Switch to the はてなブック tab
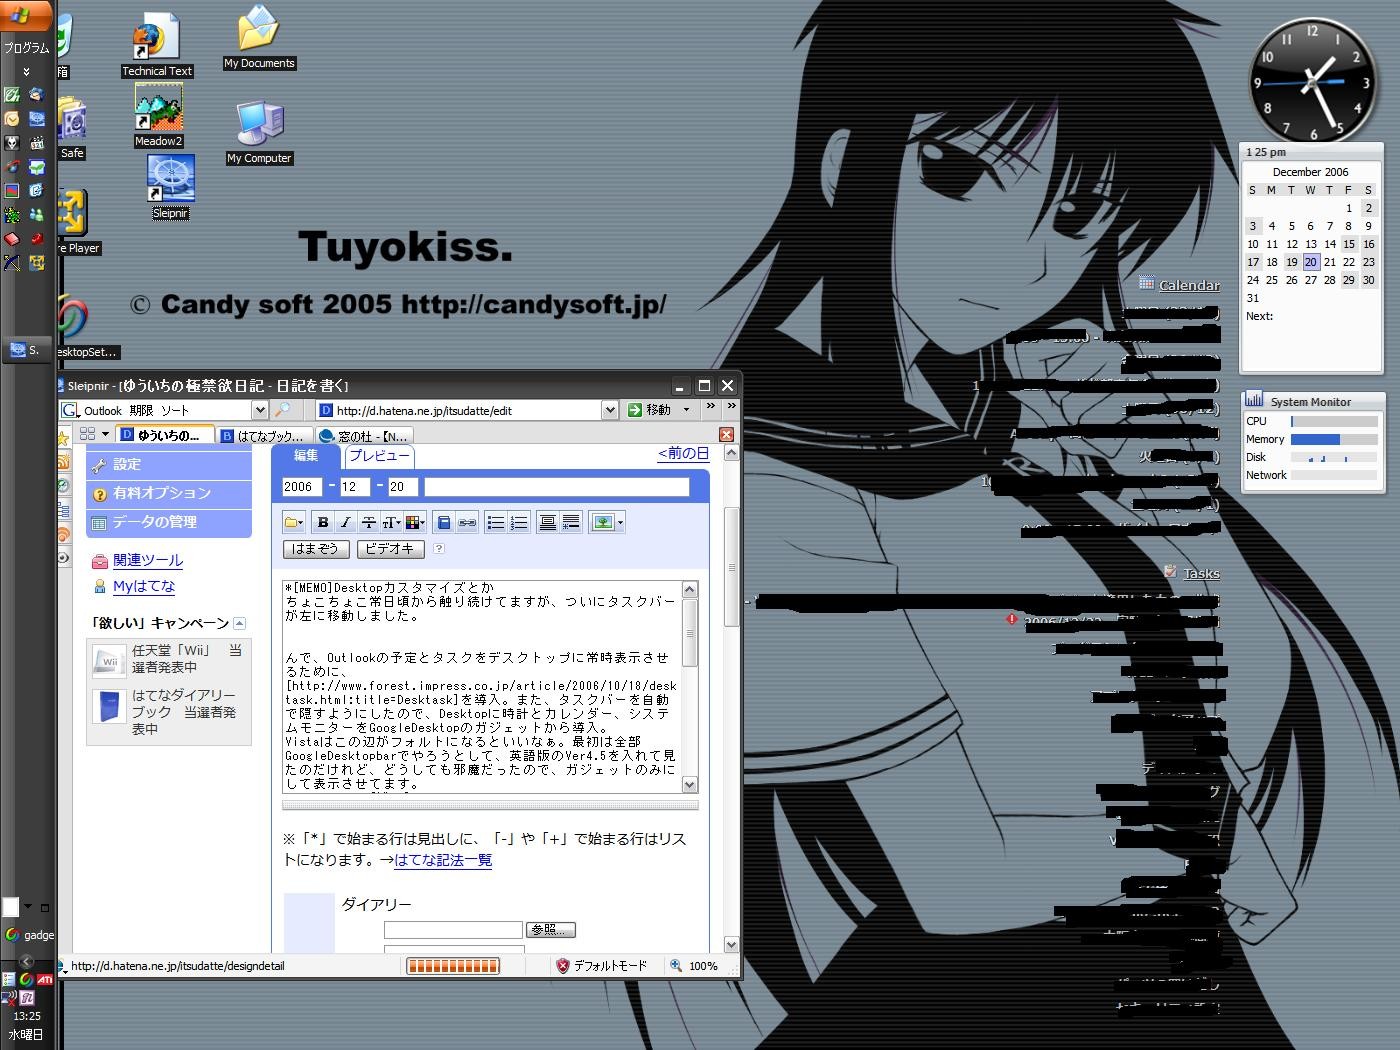1400x1050 pixels. coord(263,436)
